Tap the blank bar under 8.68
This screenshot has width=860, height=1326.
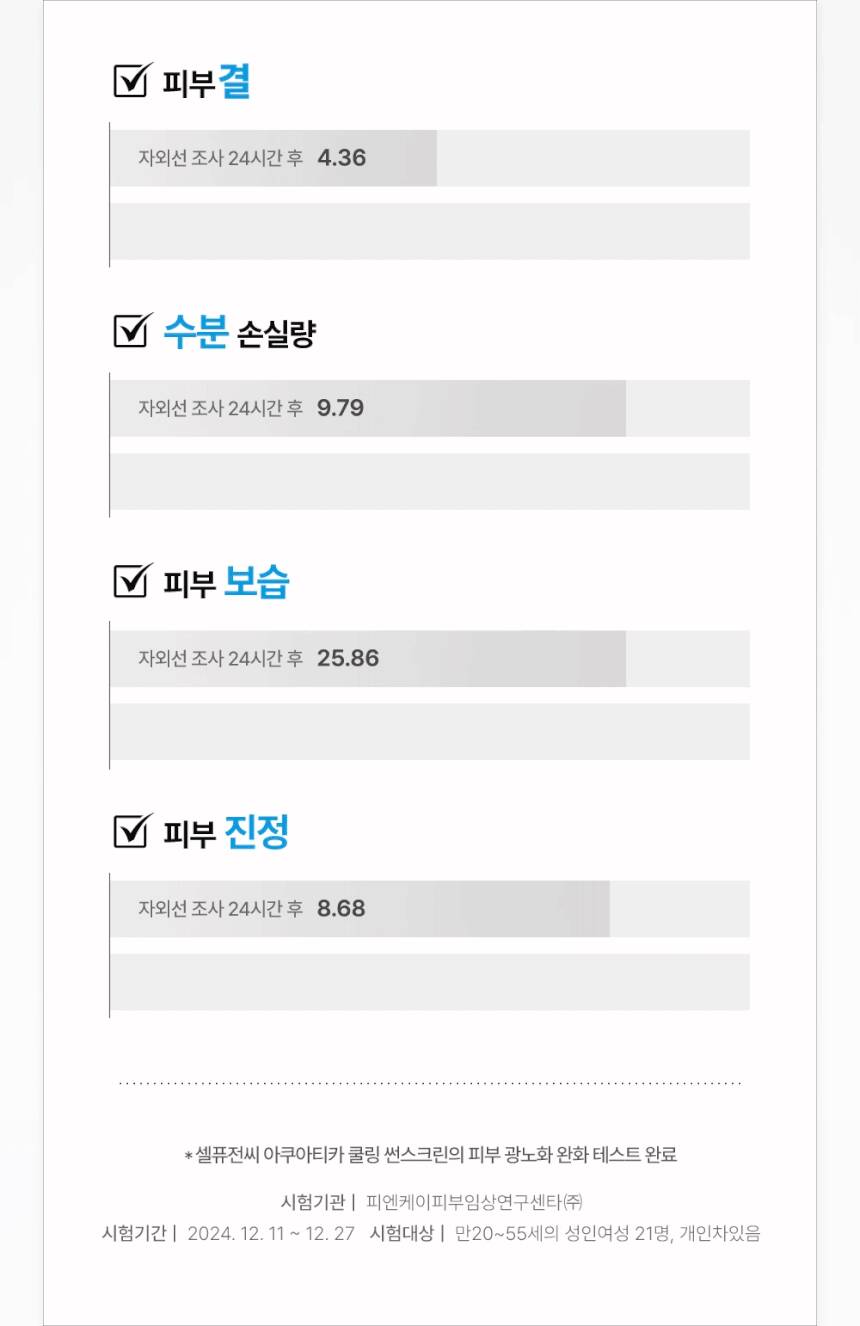tap(429, 981)
